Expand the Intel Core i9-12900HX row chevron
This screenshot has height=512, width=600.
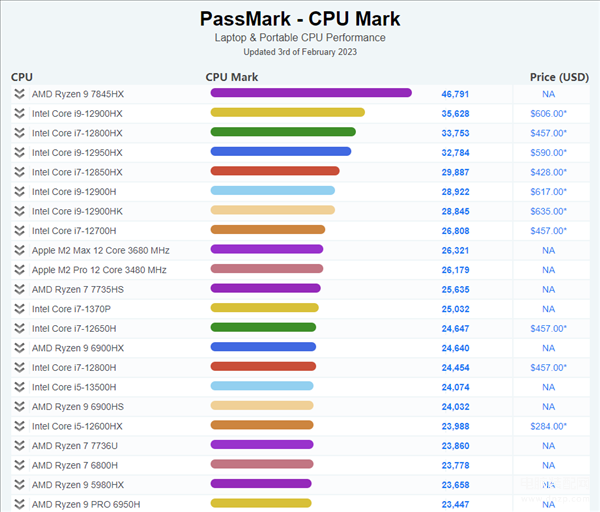click(19, 113)
